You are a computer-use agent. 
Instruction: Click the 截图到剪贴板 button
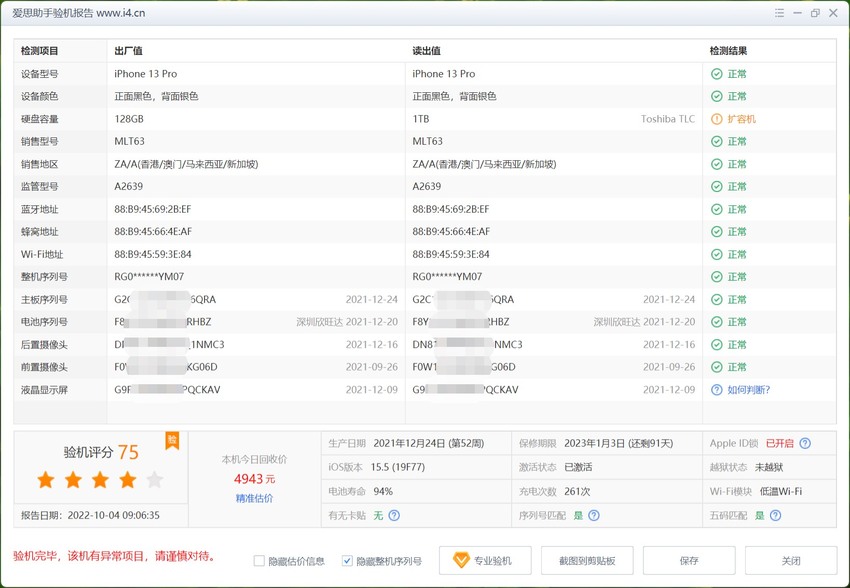[x=587, y=560]
